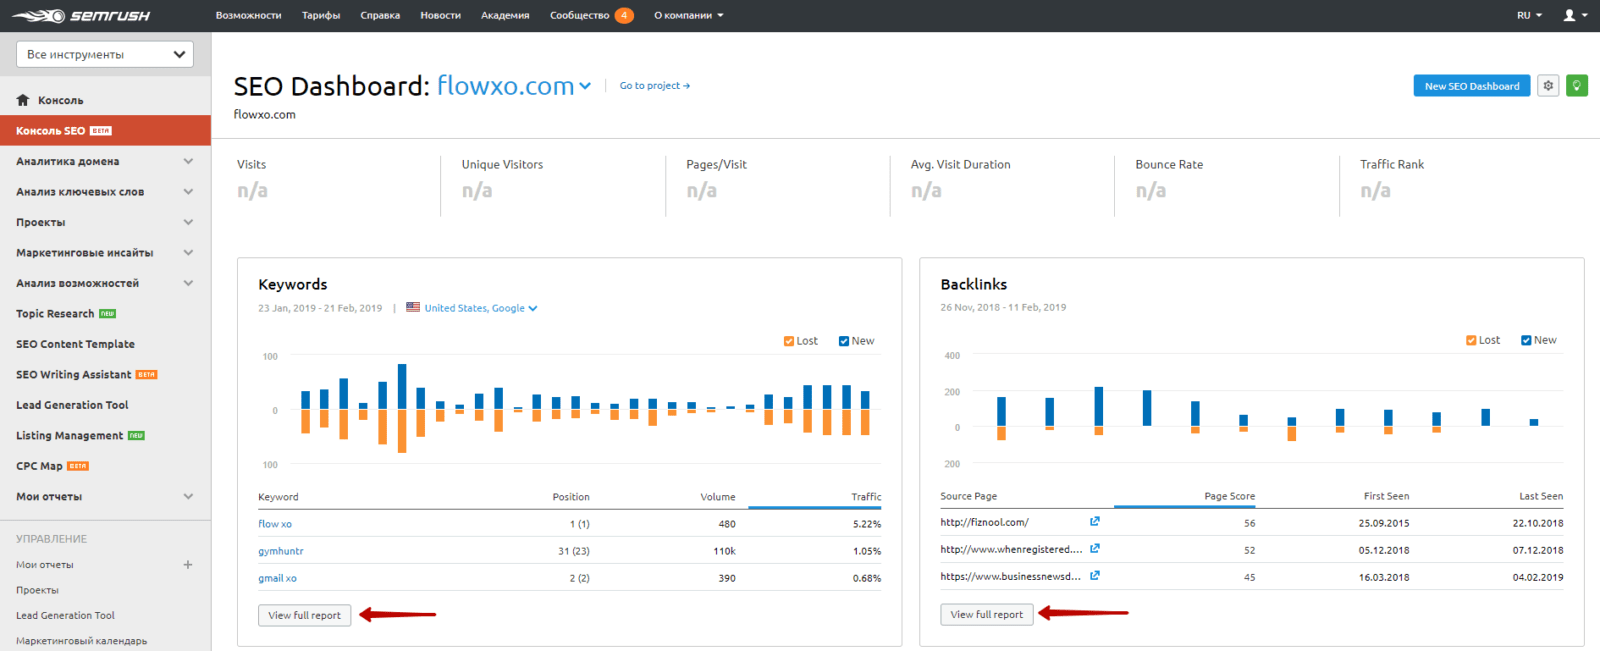Toggle Lost checkbox in Backlinks chart
Image resolution: width=1600 pixels, height=651 pixels.
1471,340
